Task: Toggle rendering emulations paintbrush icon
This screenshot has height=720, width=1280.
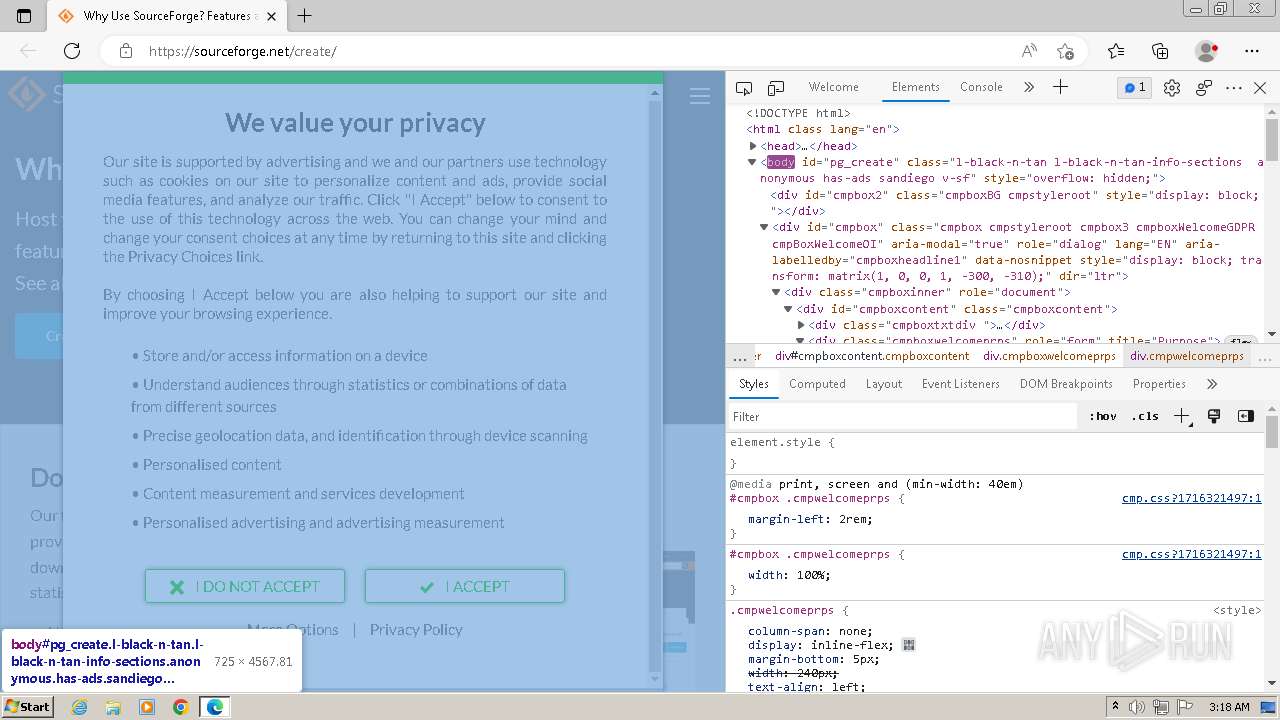Action: (x=1214, y=416)
